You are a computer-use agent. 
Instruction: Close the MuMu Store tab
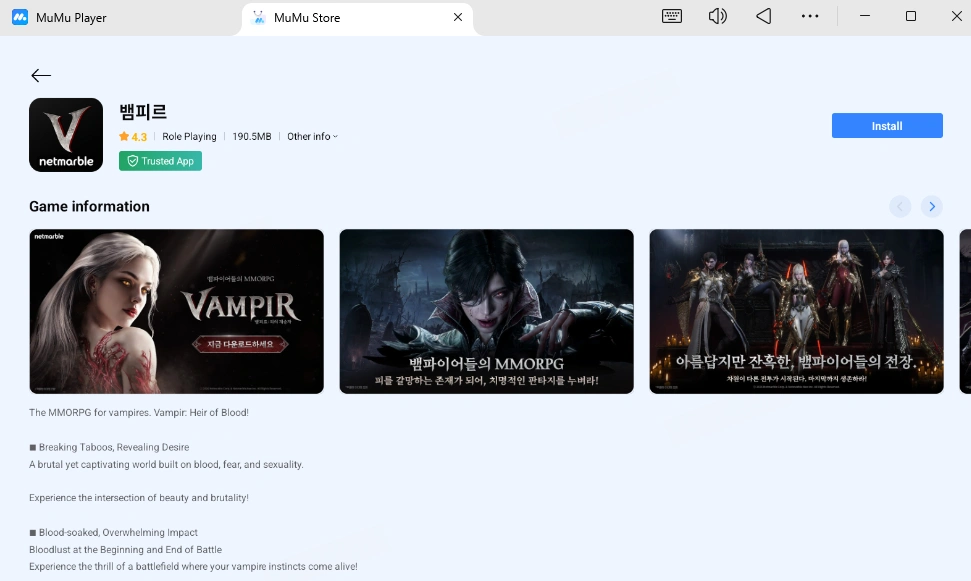tap(458, 17)
